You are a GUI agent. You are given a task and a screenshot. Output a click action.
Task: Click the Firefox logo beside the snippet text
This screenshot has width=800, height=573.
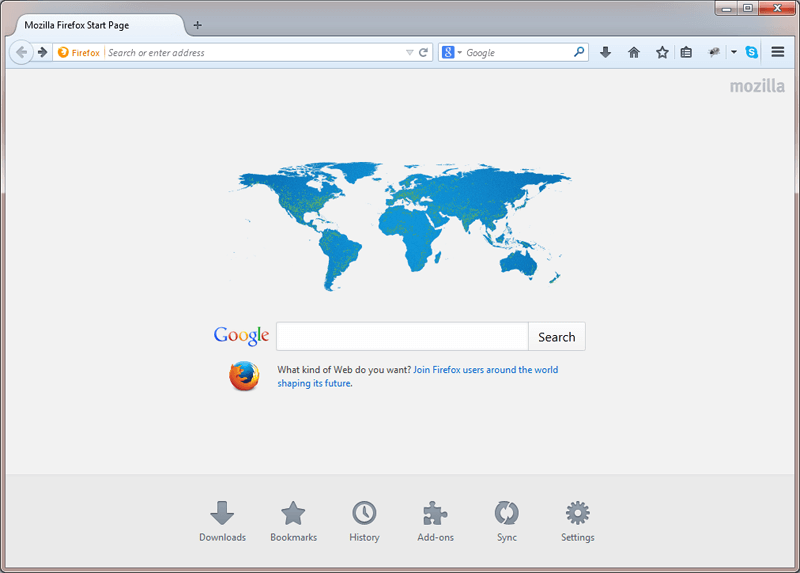244,376
